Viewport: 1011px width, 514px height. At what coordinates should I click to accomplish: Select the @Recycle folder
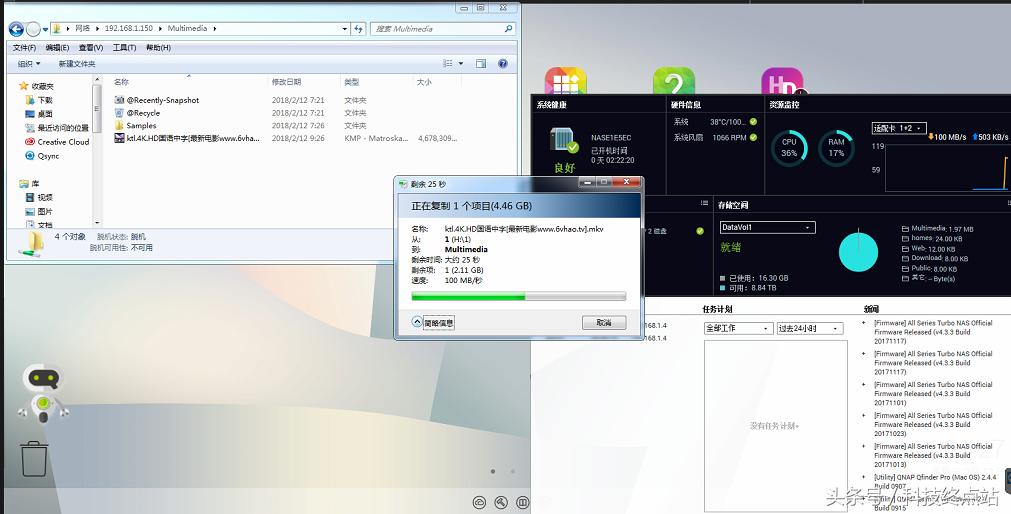coord(137,113)
